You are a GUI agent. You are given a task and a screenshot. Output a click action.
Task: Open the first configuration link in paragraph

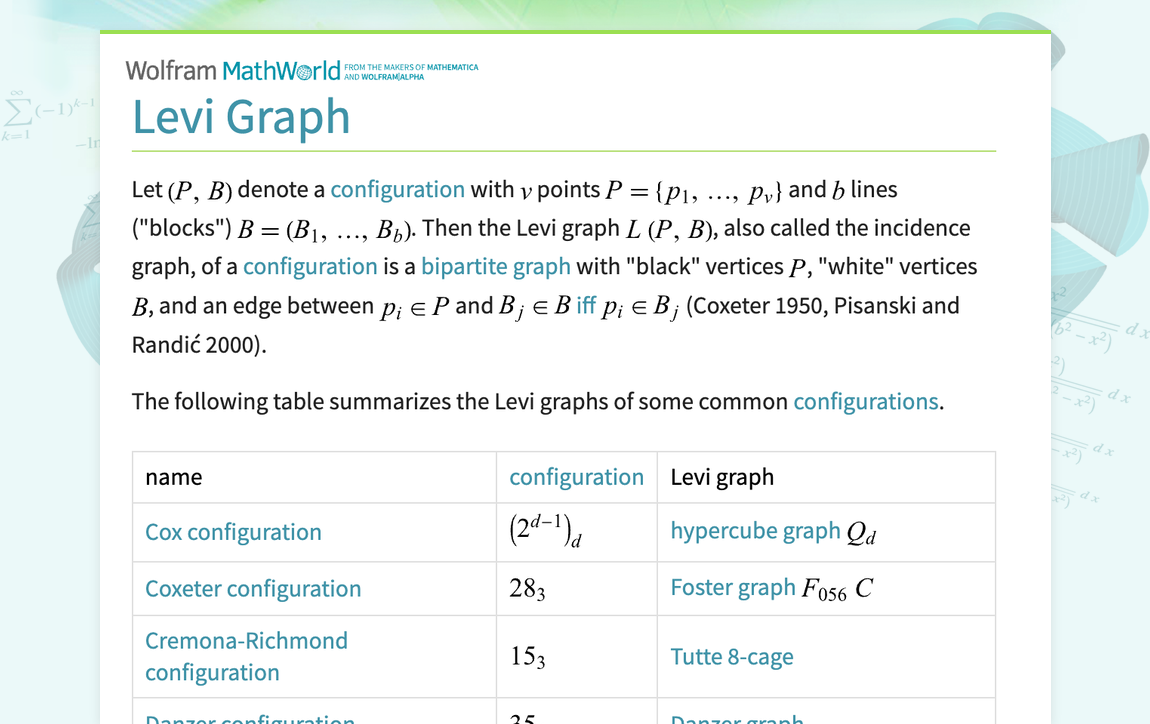398,189
